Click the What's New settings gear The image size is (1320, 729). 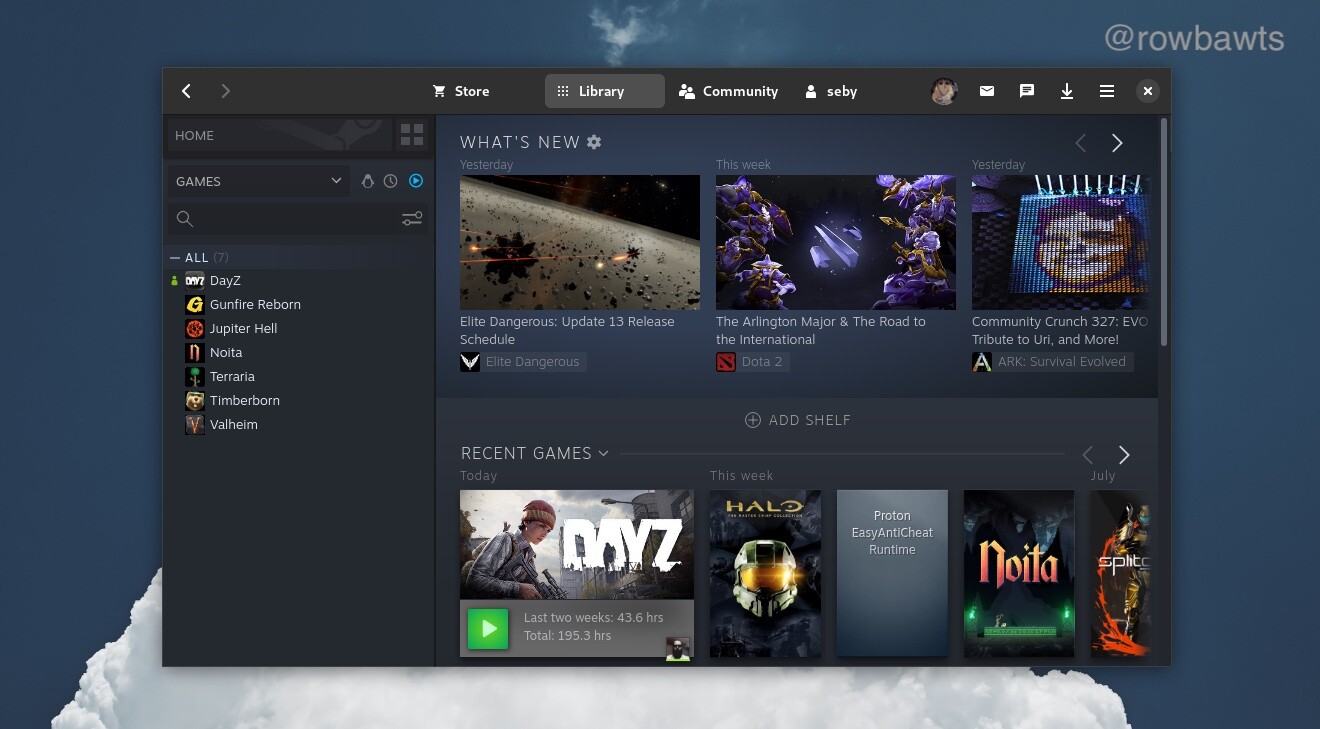594,142
